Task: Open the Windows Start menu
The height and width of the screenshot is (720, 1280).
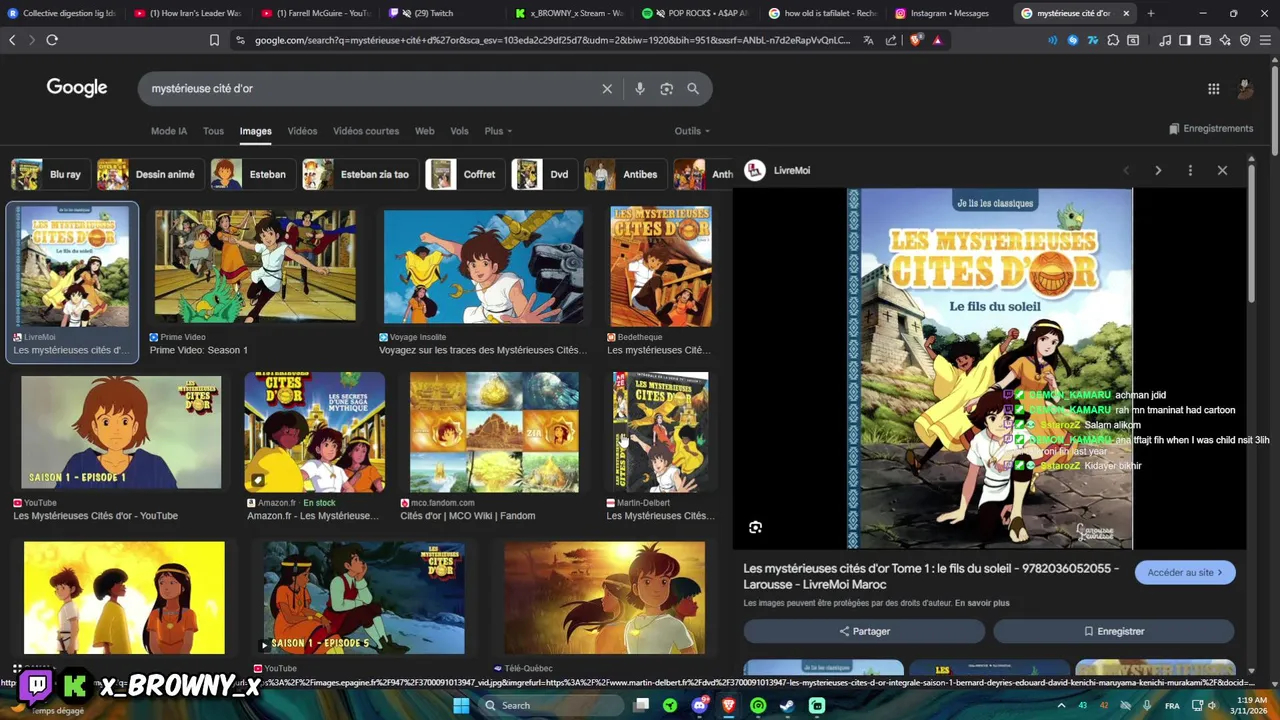Action: point(461,705)
